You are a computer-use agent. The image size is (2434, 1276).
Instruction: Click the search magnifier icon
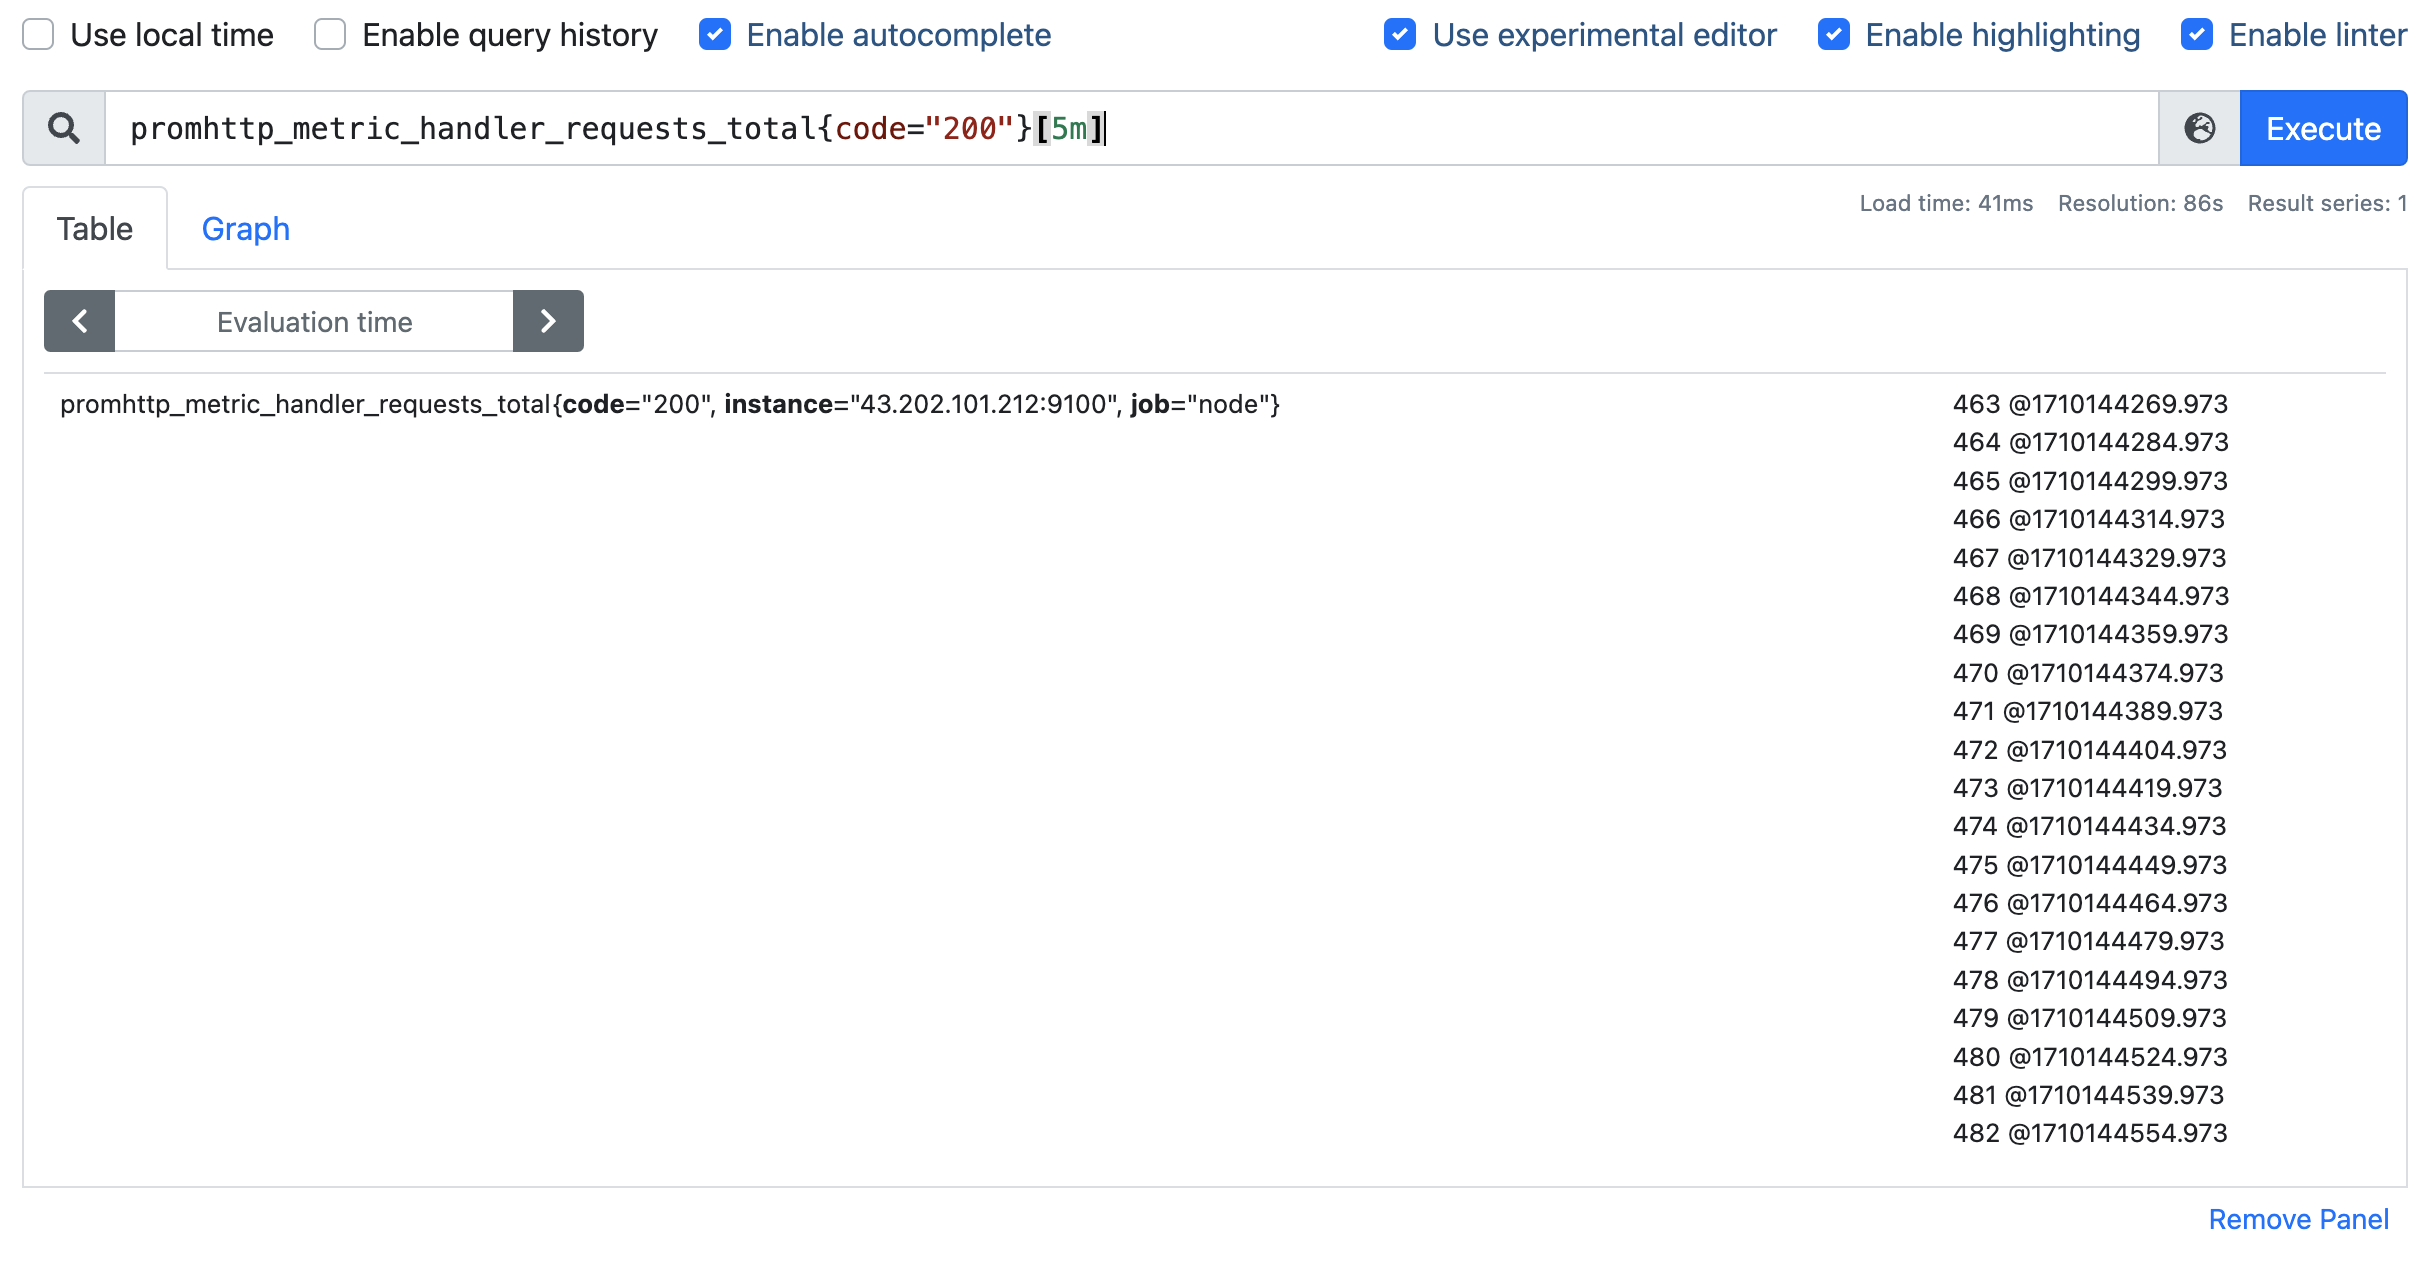64,128
